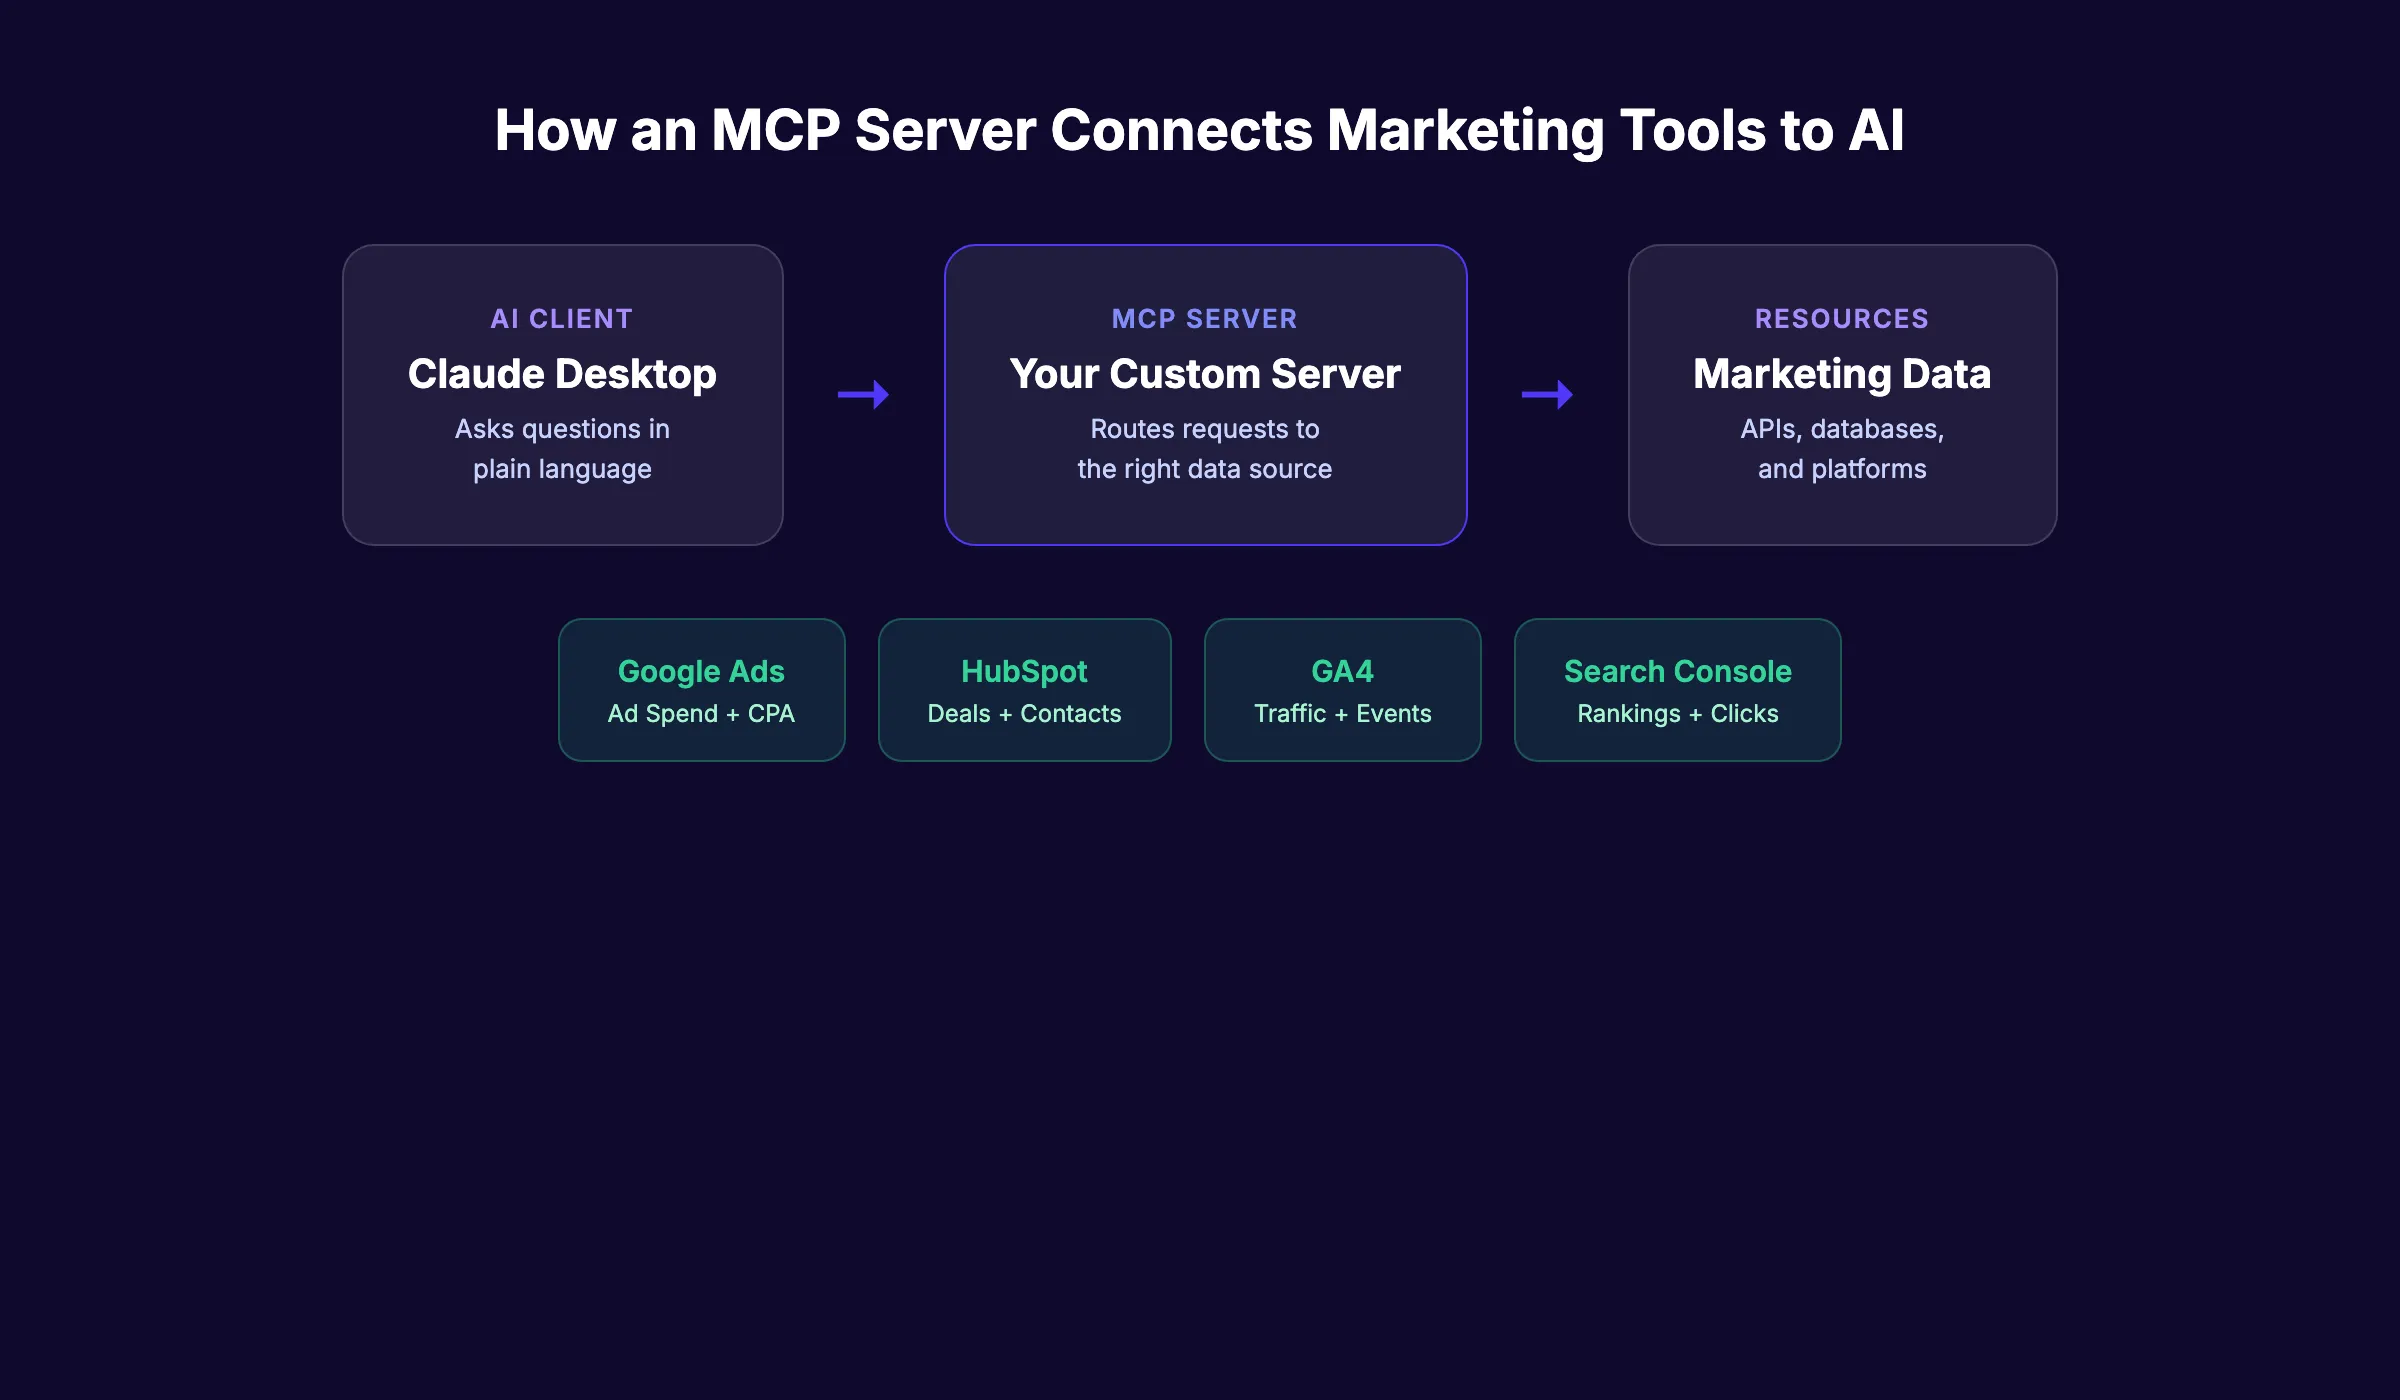The height and width of the screenshot is (1400, 2400).
Task: Click the title "How an MCP Server Connects Marketing Tools to AI"
Action: point(1199,131)
